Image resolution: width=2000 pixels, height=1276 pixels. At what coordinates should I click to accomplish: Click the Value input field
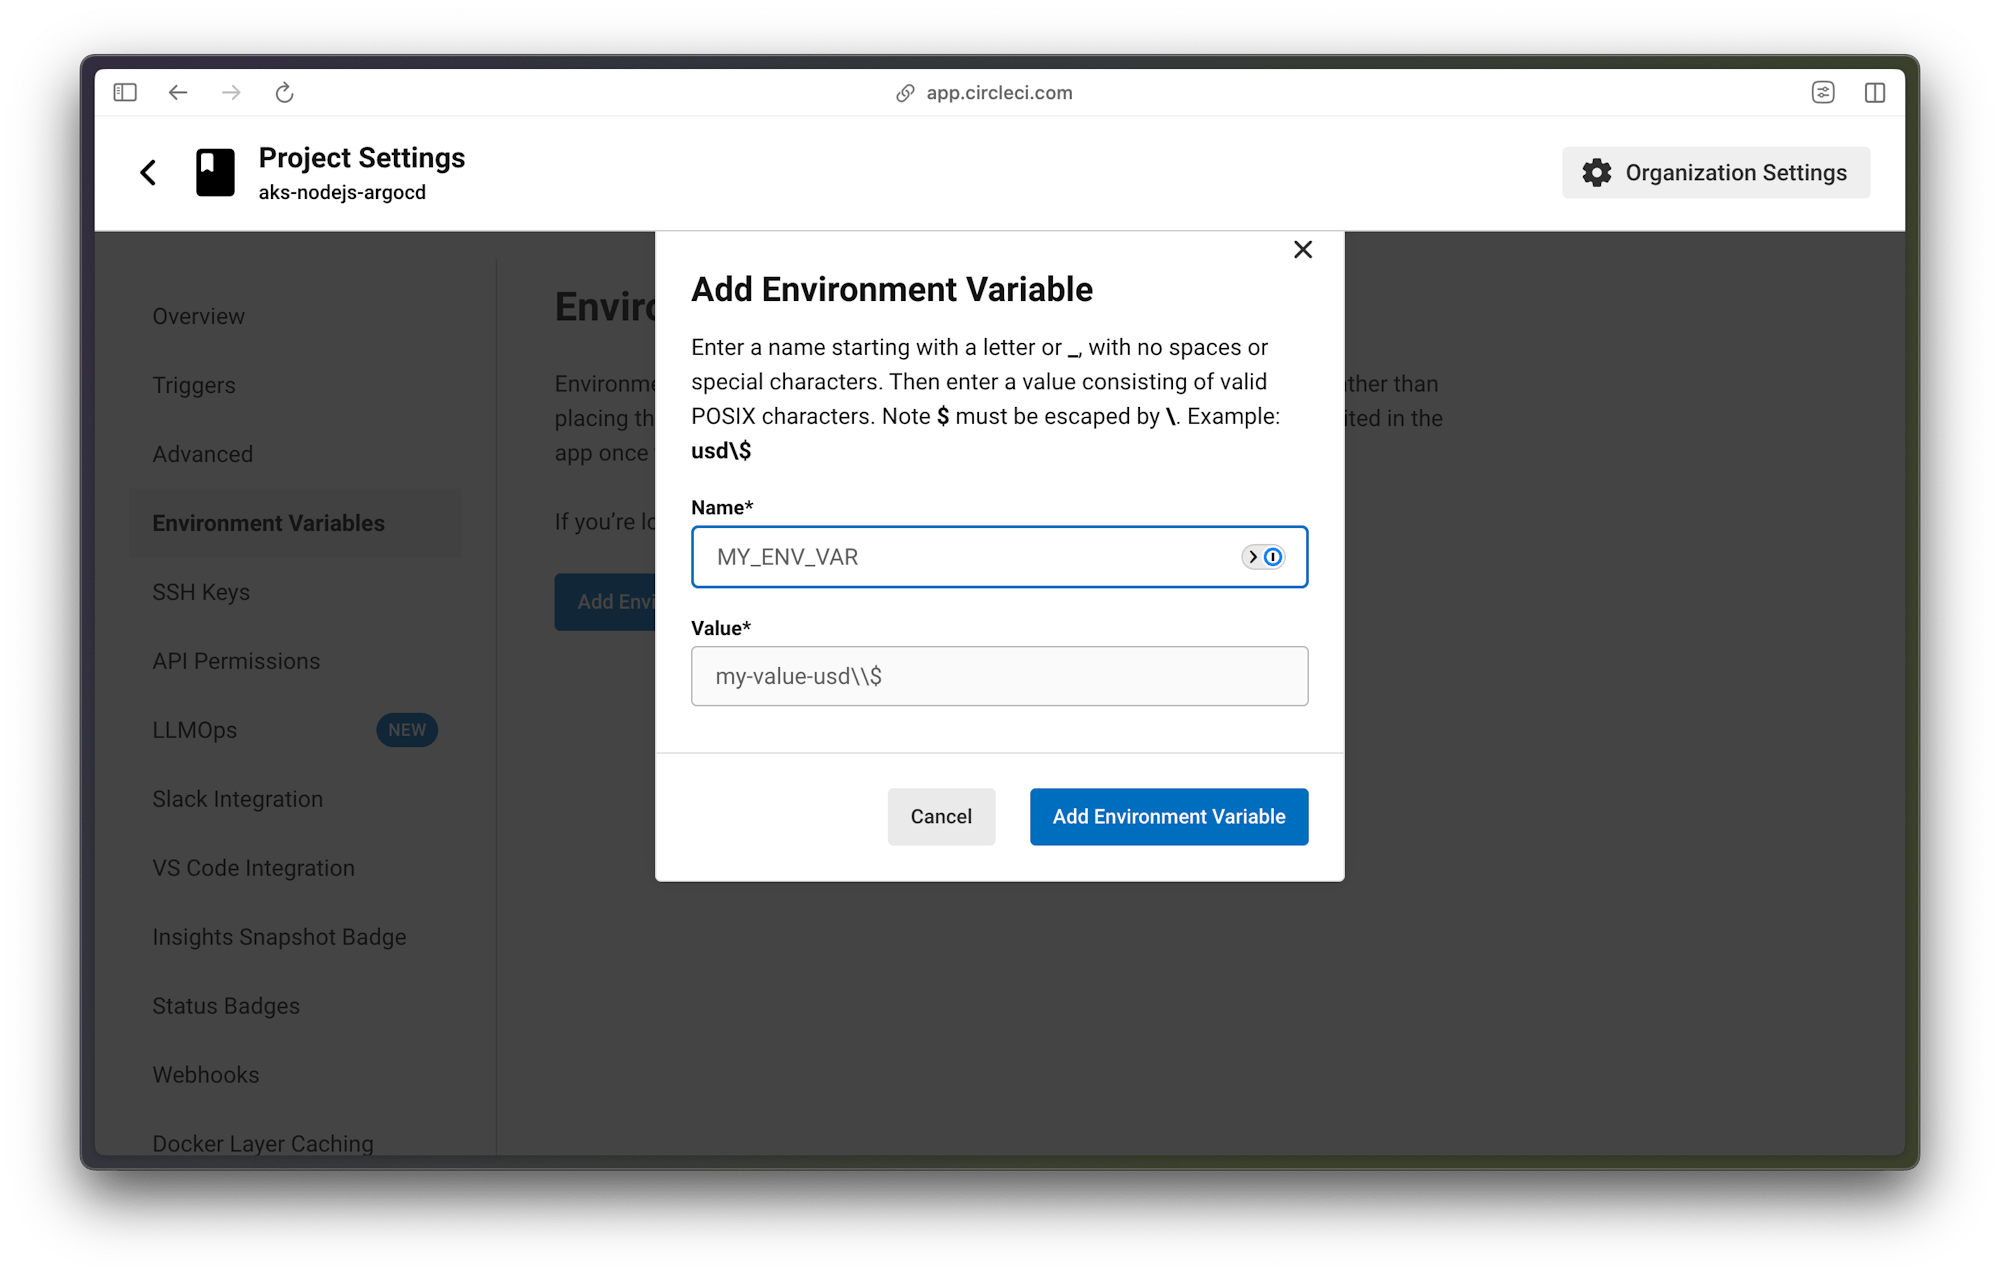(999, 676)
